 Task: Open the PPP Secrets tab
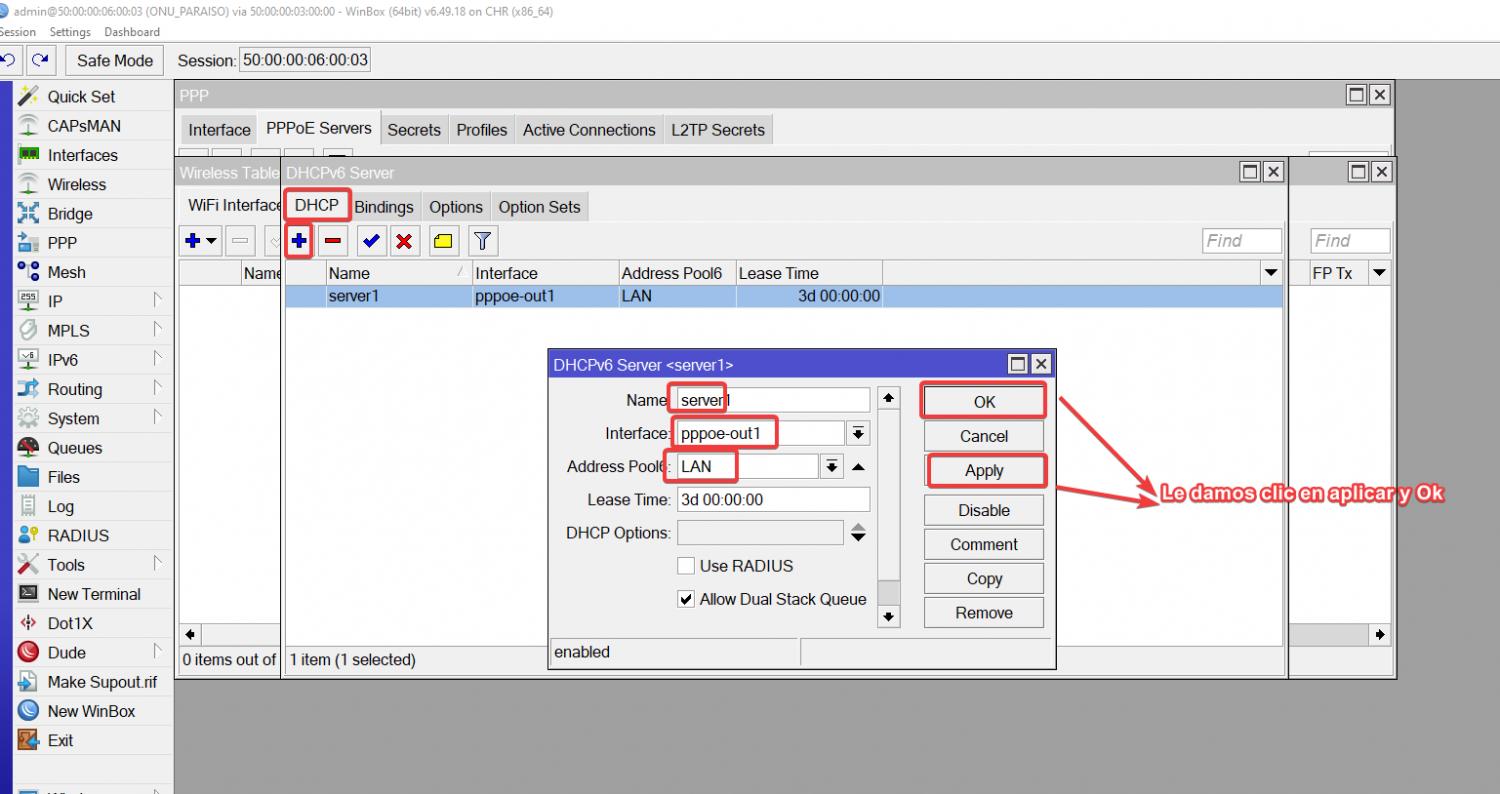click(x=413, y=130)
